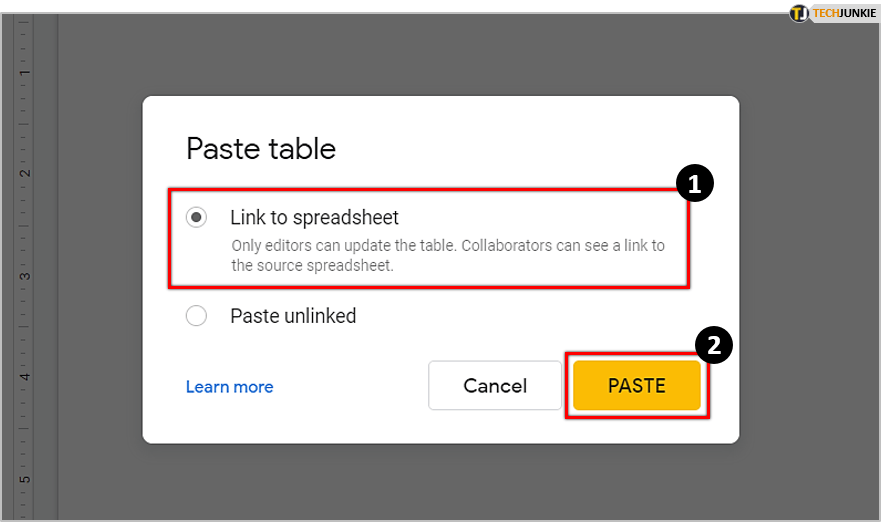
Task: Click the TECHJUNKIE watermark text
Action: 847,14
